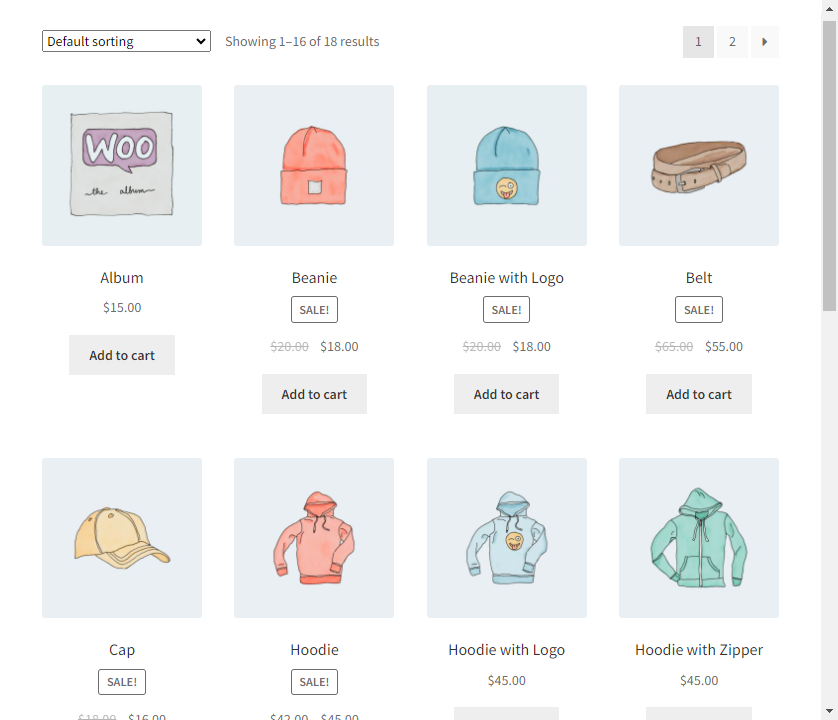
Task: Click the next page arrow icon
Action: tap(764, 42)
